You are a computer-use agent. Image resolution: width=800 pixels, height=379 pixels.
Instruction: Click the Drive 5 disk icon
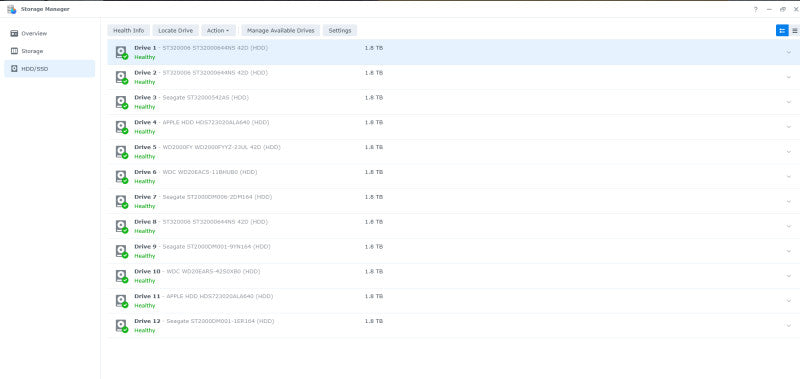tap(121, 152)
